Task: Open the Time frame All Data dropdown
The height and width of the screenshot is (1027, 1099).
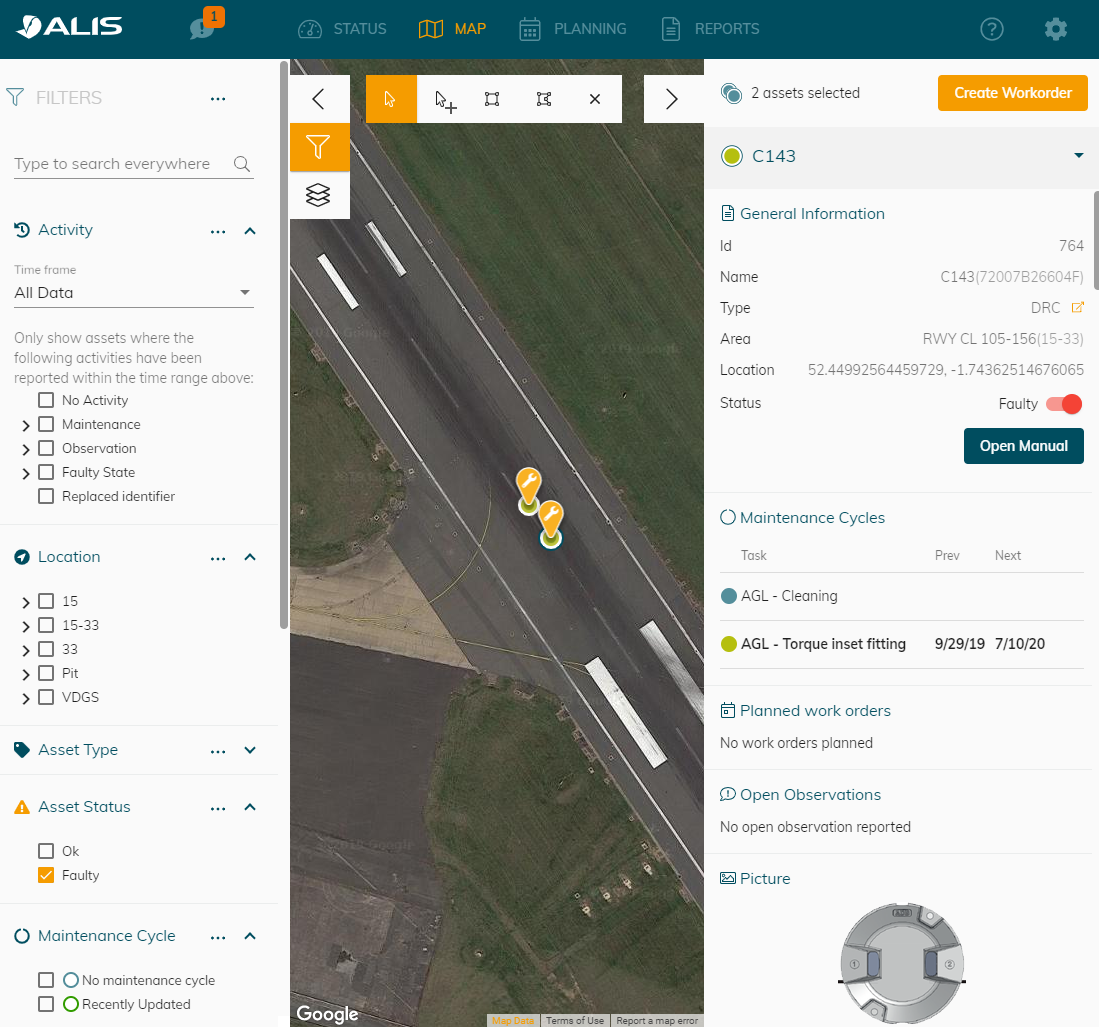Action: [133, 293]
